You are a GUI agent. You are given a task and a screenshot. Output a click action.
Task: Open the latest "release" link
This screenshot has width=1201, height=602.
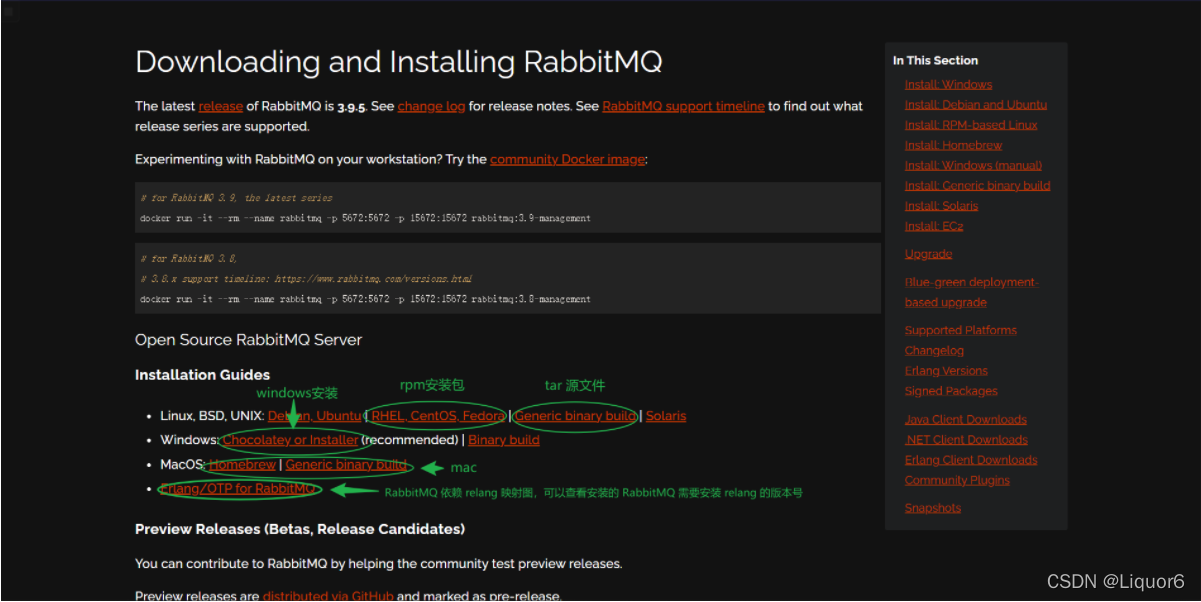click(x=220, y=106)
